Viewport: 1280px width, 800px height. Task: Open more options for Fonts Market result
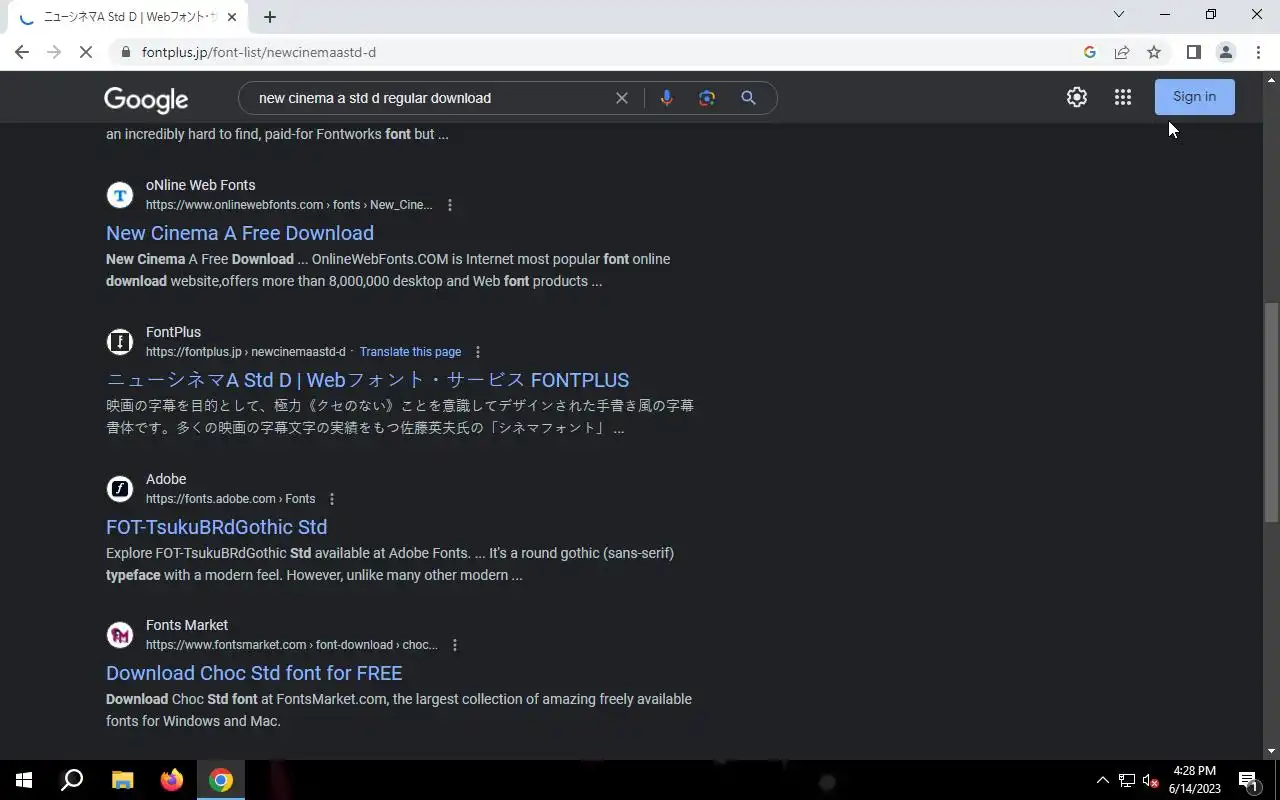pyautogui.click(x=455, y=645)
